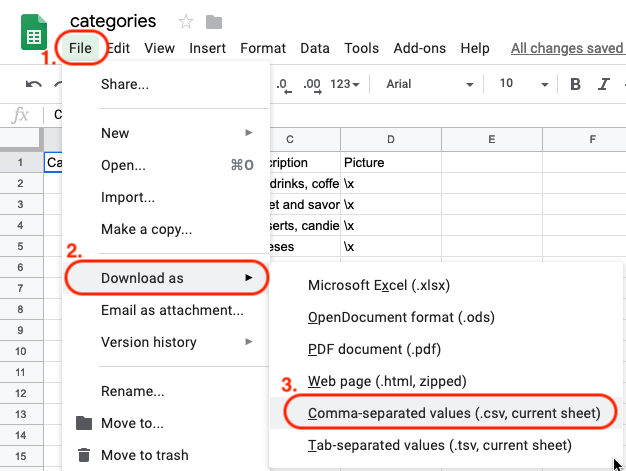Open the 123 number format dropdown
Screen dimensions: 626x471
click(x=345, y=84)
